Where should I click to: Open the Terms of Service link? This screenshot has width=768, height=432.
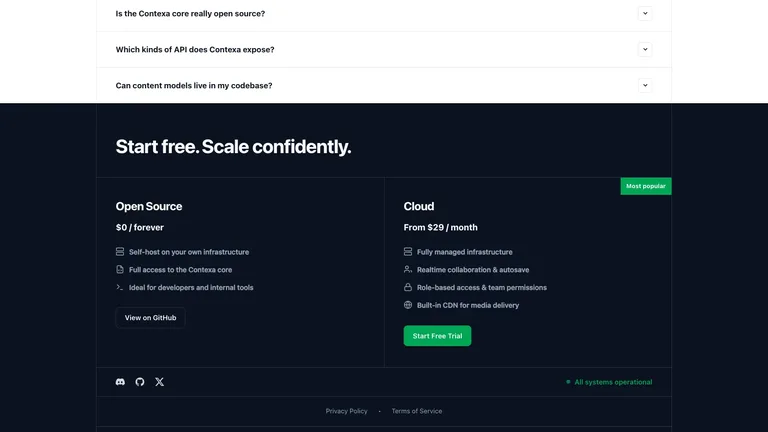pyautogui.click(x=417, y=411)
